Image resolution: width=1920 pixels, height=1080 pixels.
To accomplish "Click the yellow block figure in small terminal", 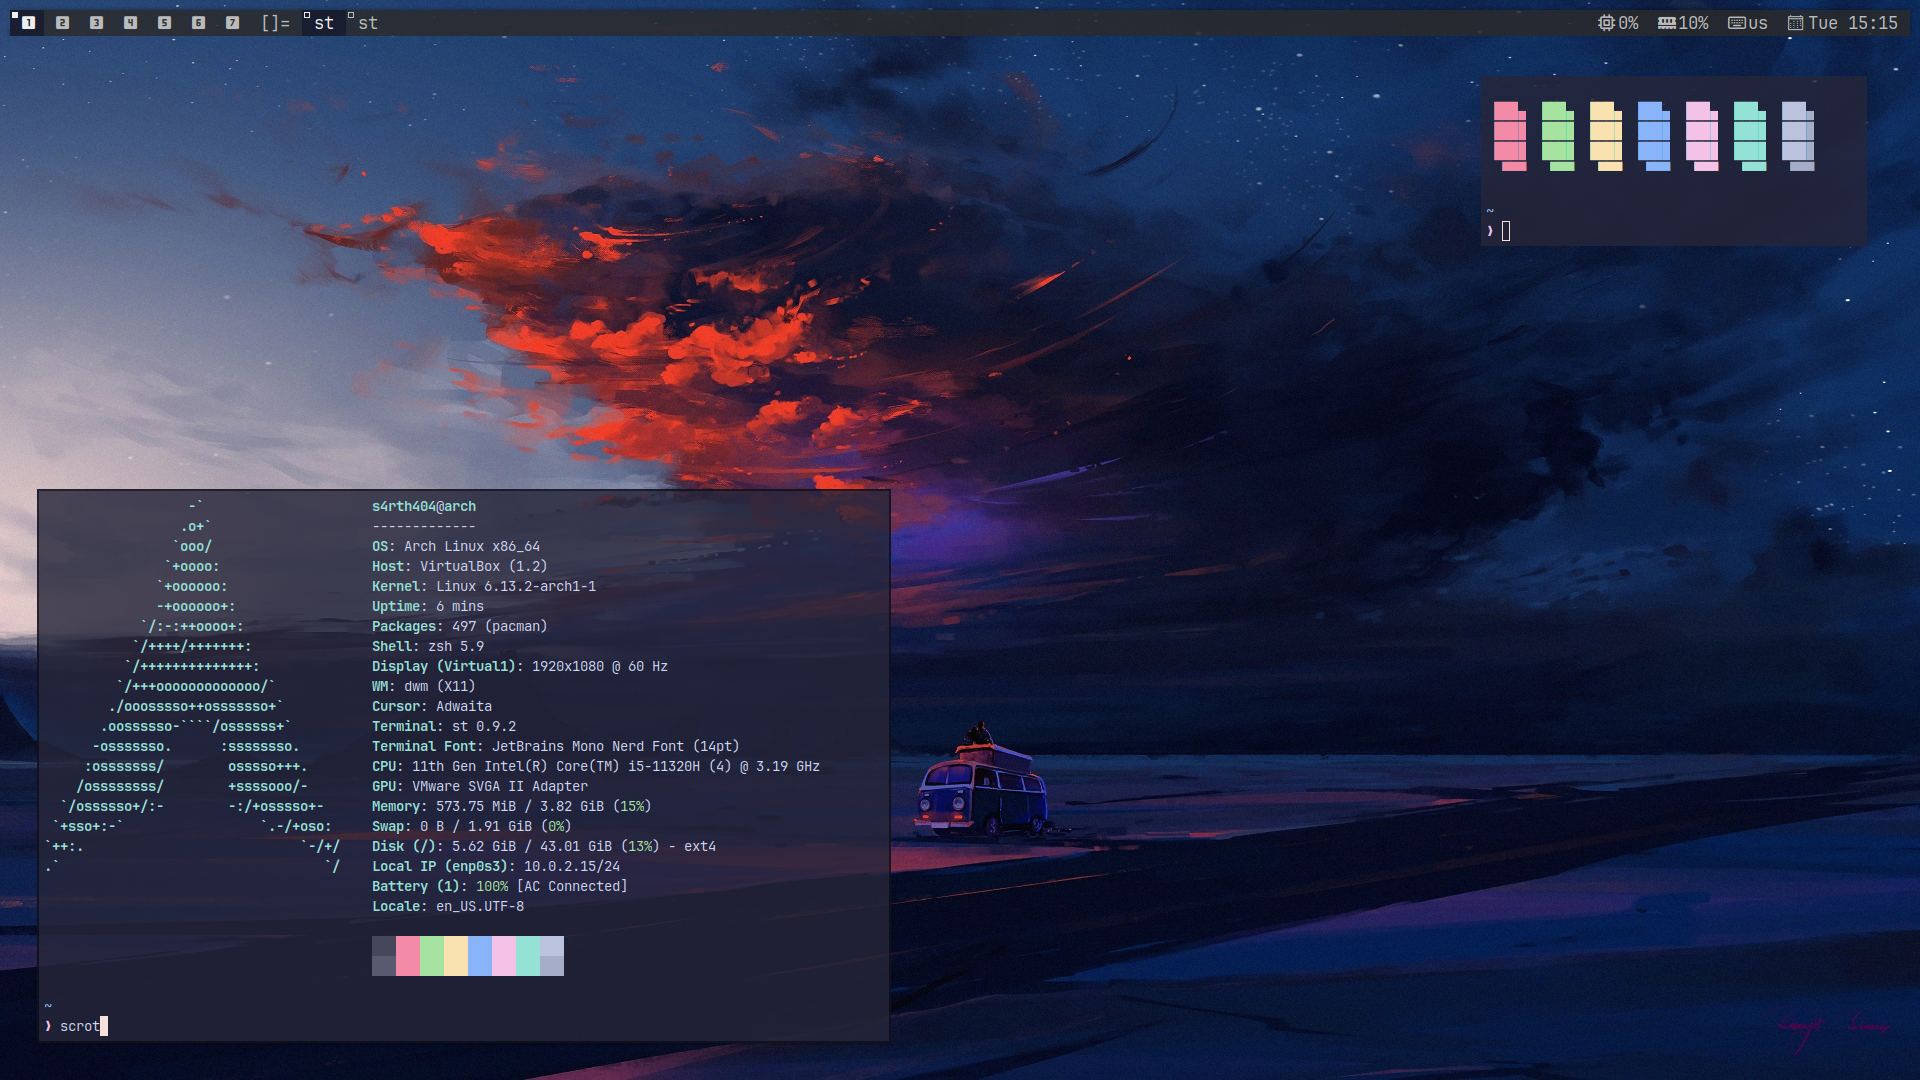I will [1606, 136].
